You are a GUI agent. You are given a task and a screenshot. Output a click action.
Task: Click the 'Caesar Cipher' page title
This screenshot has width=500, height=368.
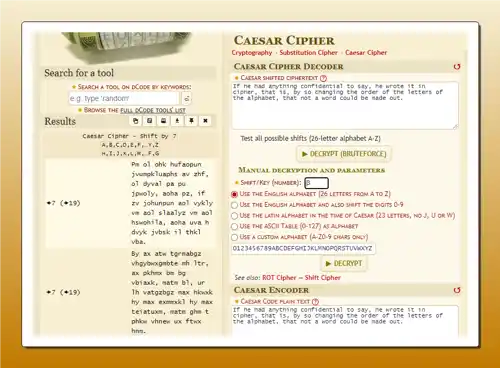point(284,40)
